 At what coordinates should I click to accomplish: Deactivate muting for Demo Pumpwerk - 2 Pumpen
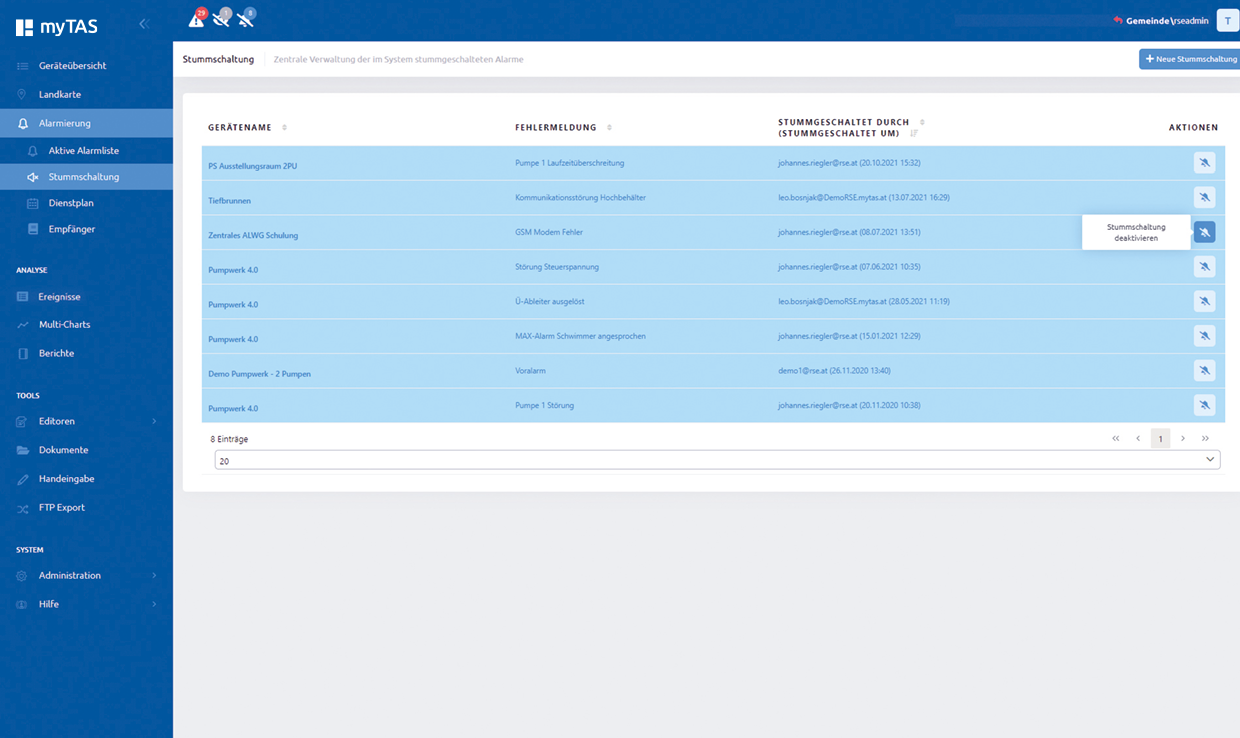[x=1204, y=370]
